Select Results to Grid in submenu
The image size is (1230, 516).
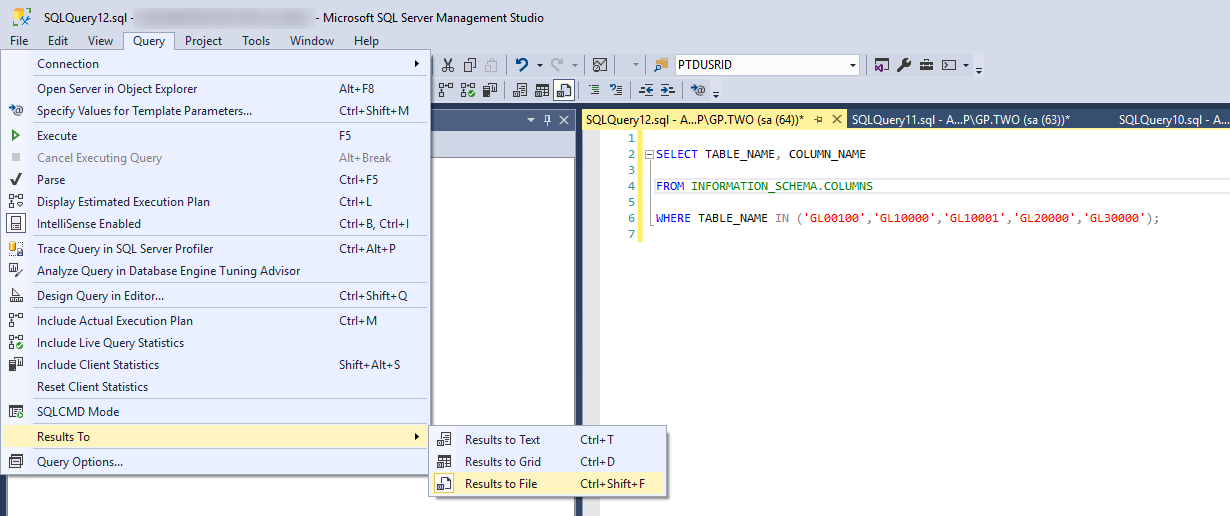548,462
